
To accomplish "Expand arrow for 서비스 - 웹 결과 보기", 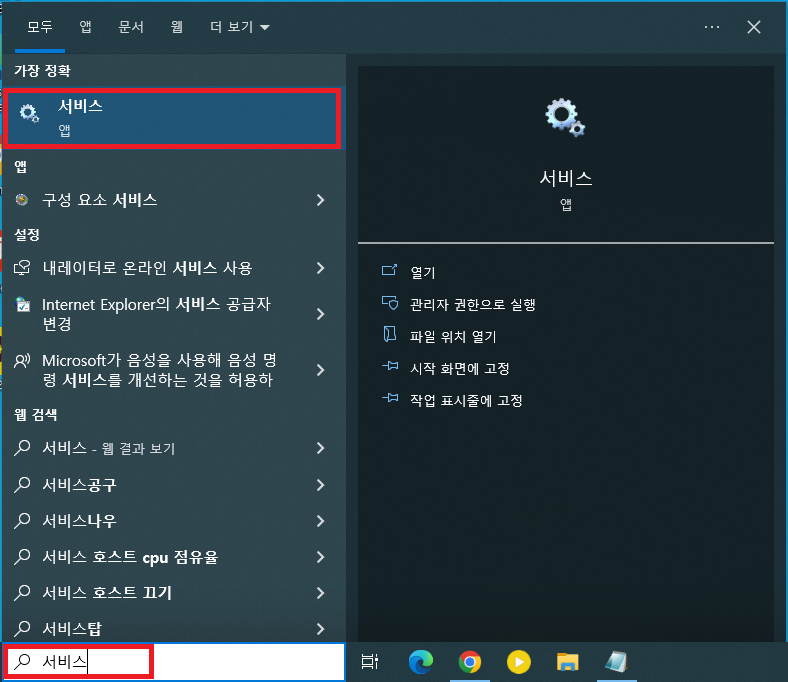I will coord(321,448).
